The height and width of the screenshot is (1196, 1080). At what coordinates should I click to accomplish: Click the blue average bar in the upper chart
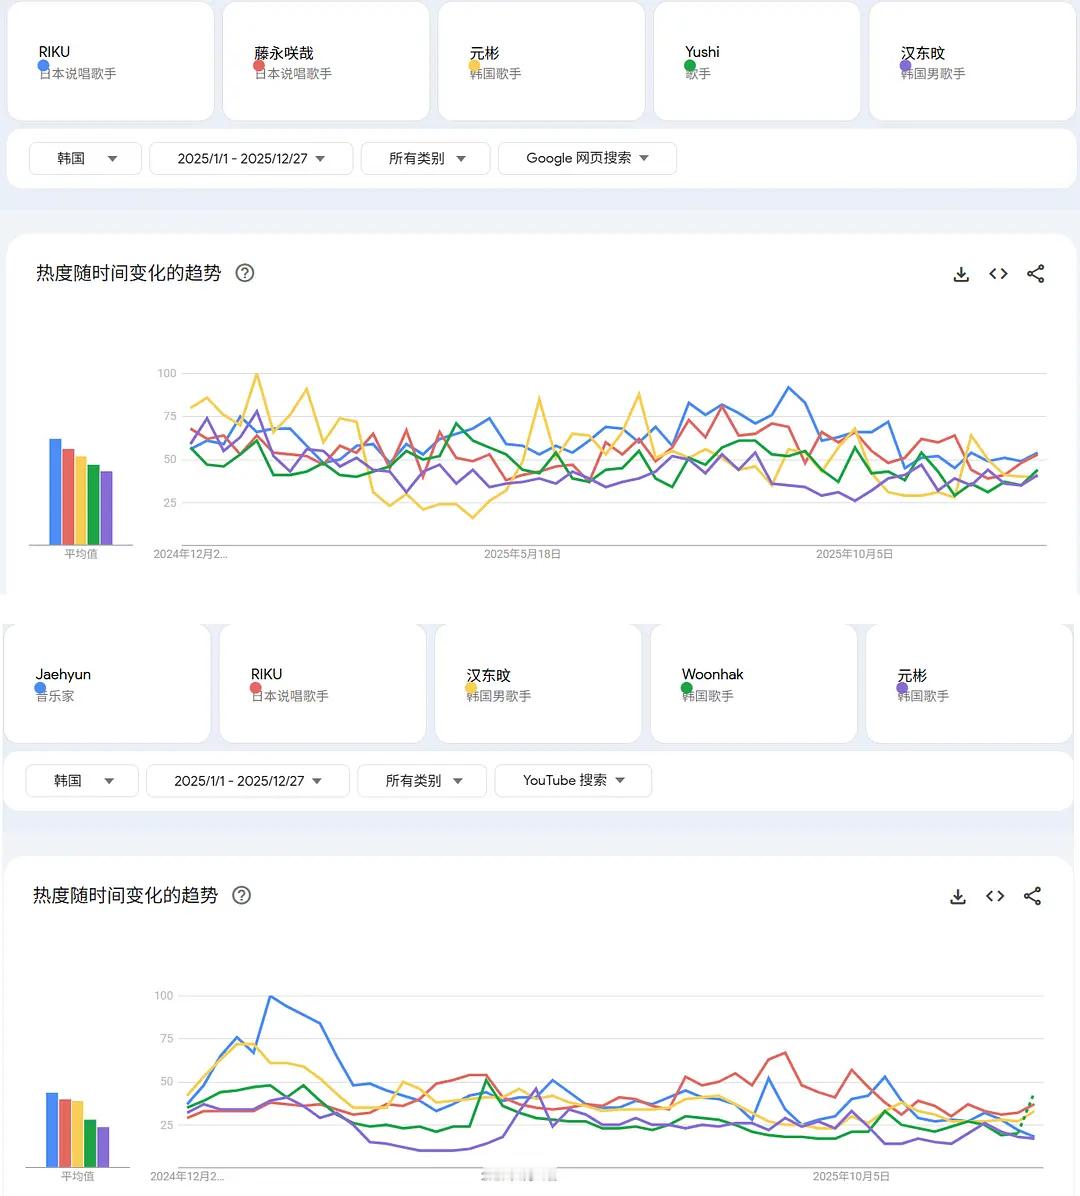click(x=56, y=492)
